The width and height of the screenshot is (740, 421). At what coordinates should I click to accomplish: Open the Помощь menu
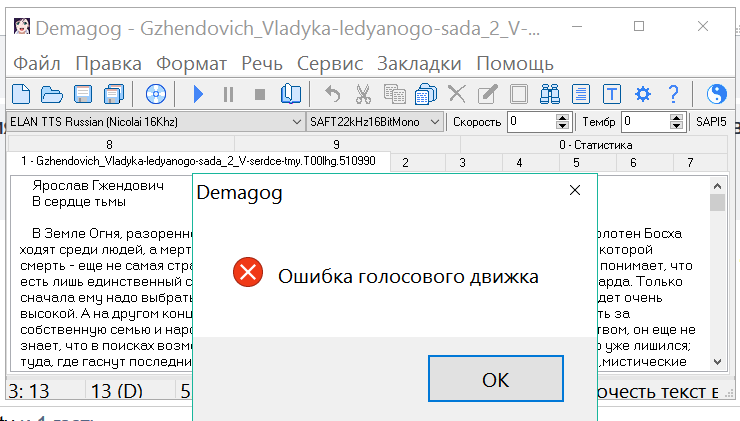click(515, 63)
